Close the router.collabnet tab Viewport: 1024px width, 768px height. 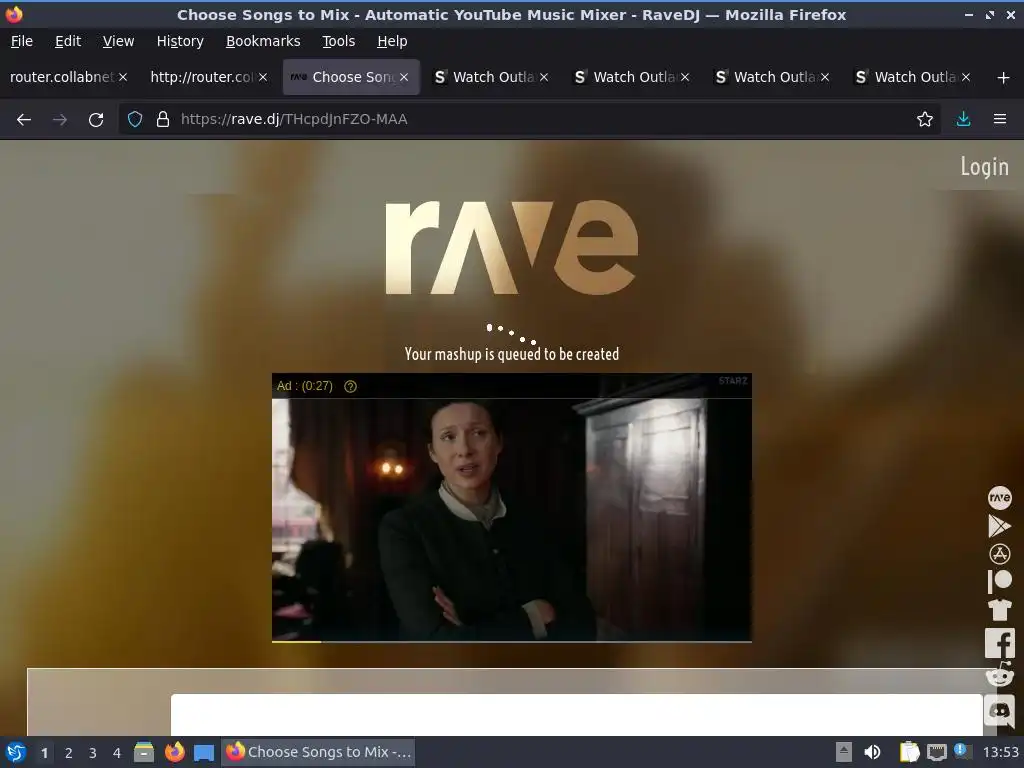[123, 77]
